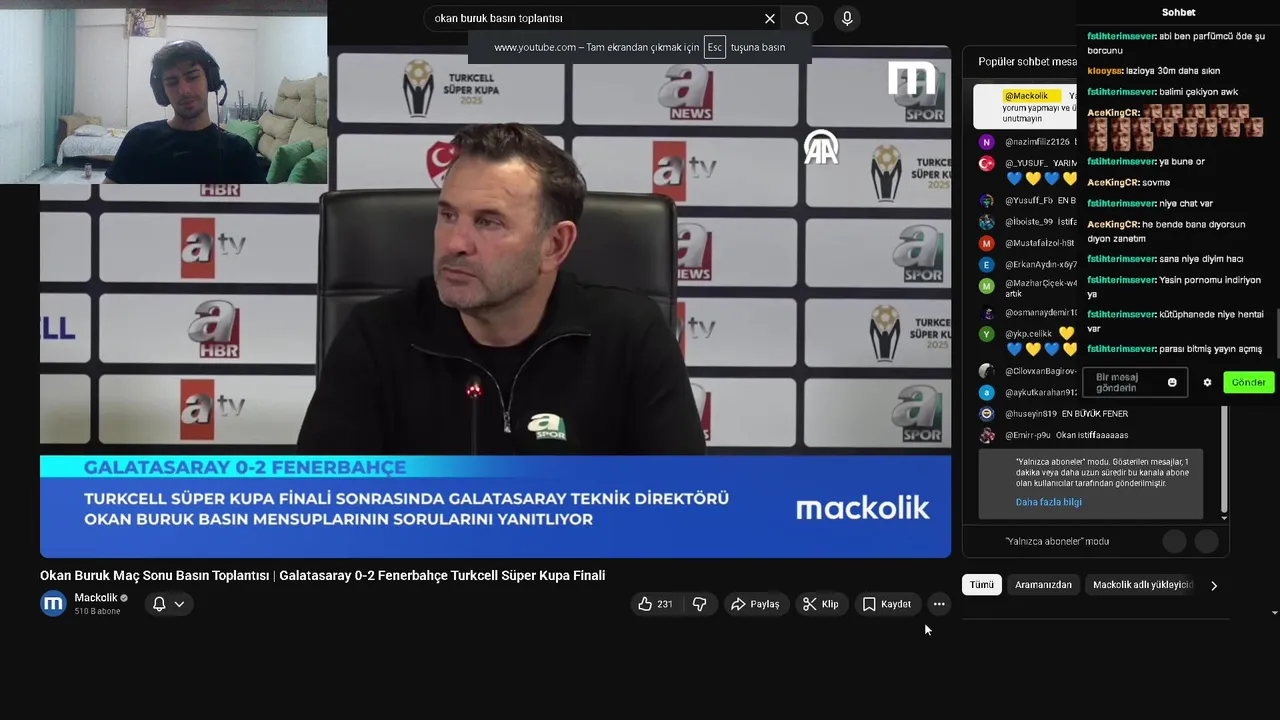Click the avatar of @nazimfiliz2126

tap(986, 142)
